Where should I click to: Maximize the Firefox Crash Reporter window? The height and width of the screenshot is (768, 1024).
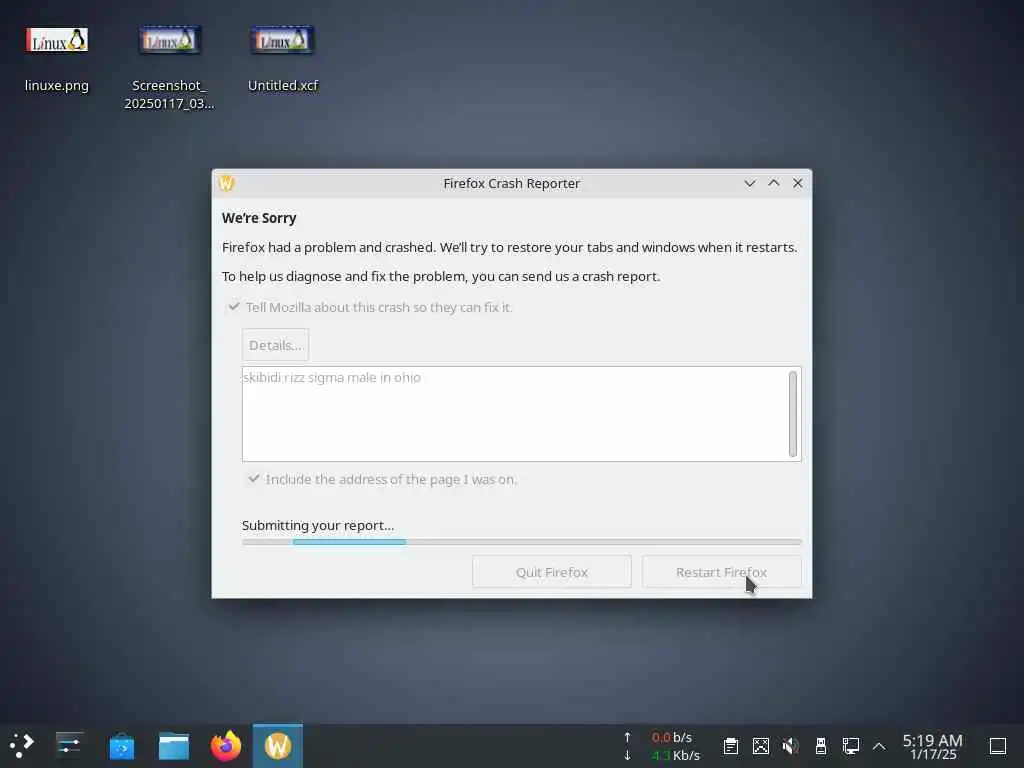(x=774, y=184)
